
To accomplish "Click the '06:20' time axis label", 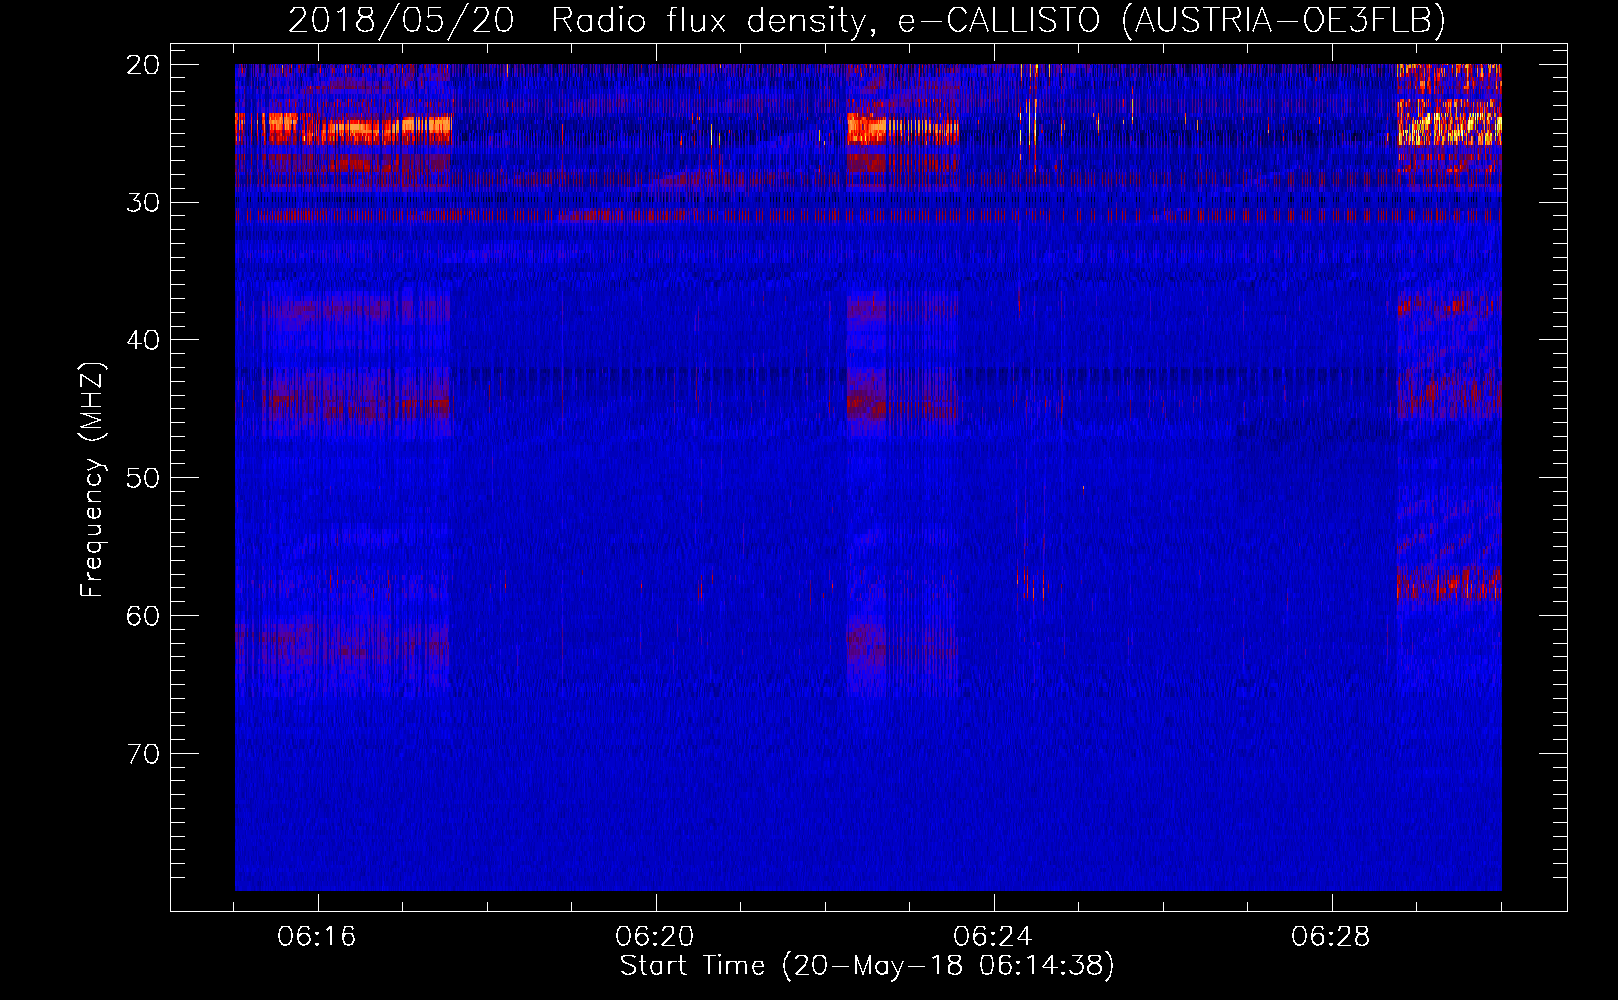I will (656, 937).
